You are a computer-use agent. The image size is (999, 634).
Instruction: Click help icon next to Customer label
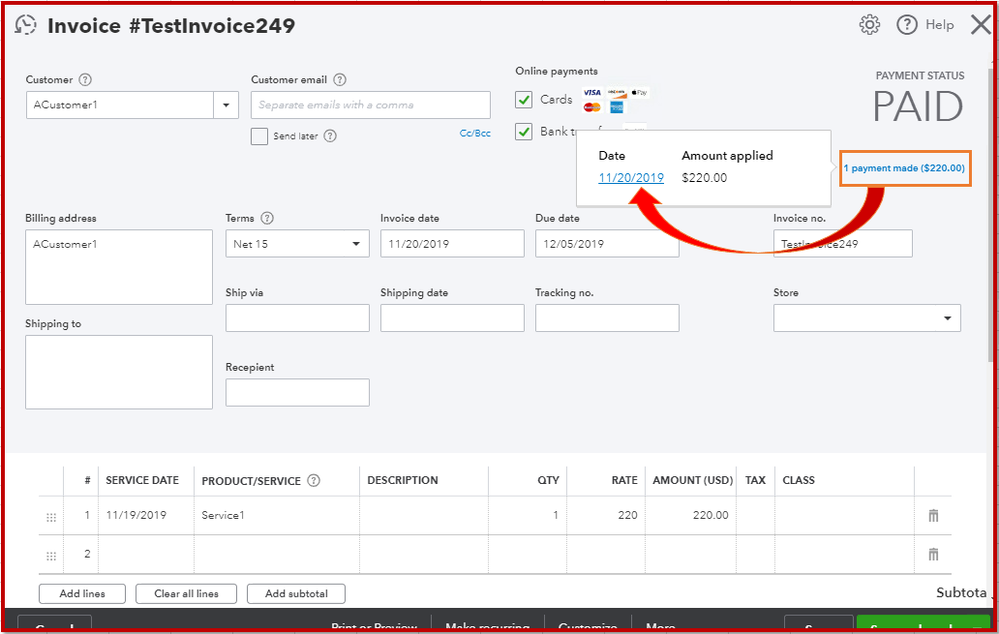(x=85, y=80)
